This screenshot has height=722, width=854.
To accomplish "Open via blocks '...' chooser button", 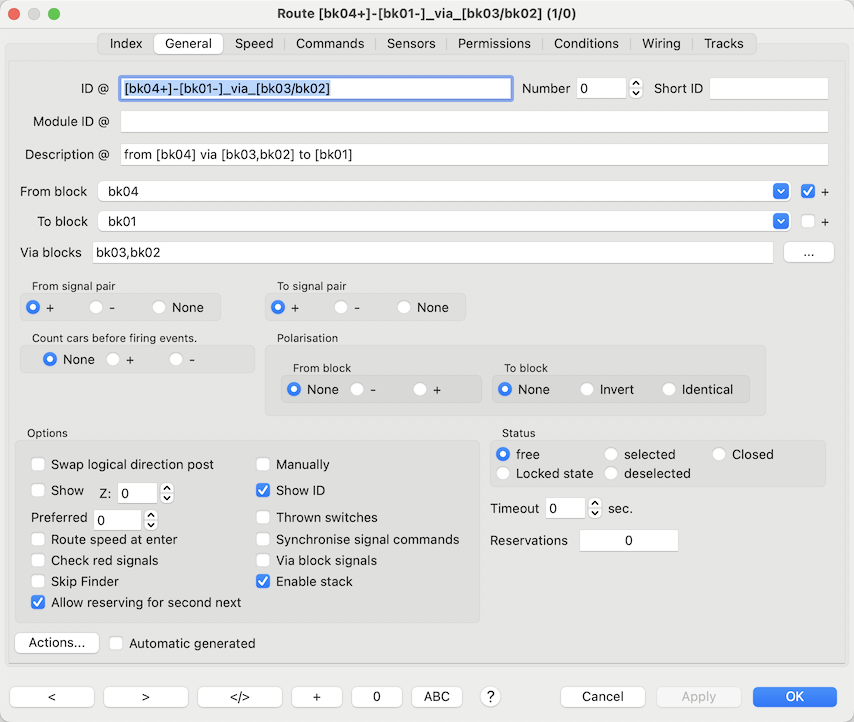I will coord(808,253).
